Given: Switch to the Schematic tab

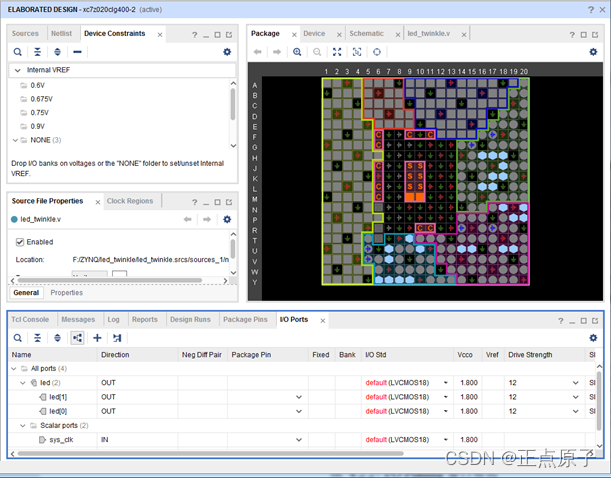Looking at the screenshot, I should 366,34.
